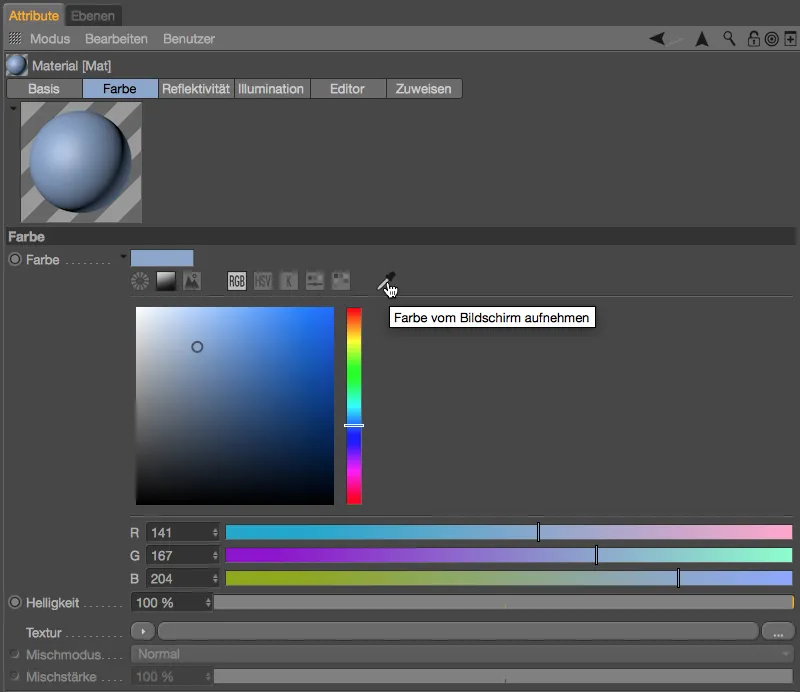Click the long Textur name bar
This screenshot has width=800, height=692.
coord(458,632)
